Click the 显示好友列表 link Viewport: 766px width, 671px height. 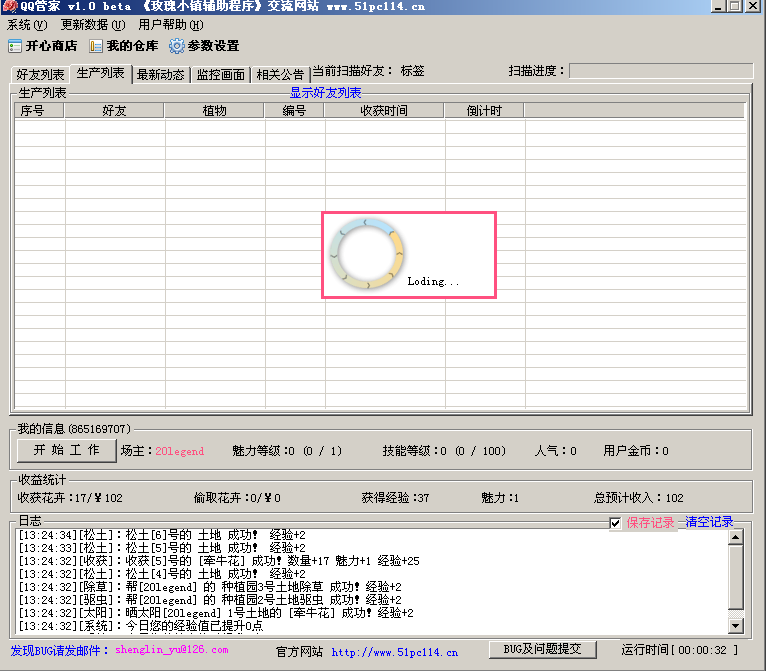[x=325, y=93]
